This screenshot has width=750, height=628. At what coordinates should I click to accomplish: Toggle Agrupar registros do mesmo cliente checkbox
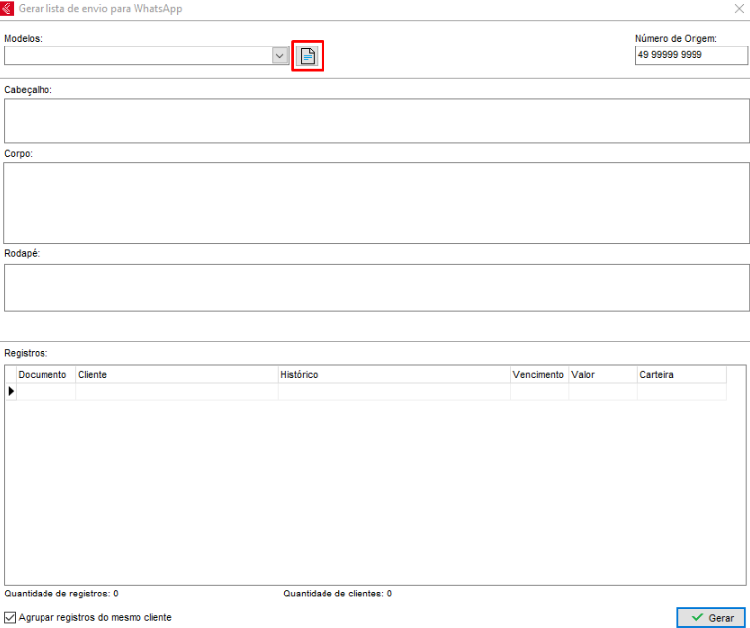11,618
